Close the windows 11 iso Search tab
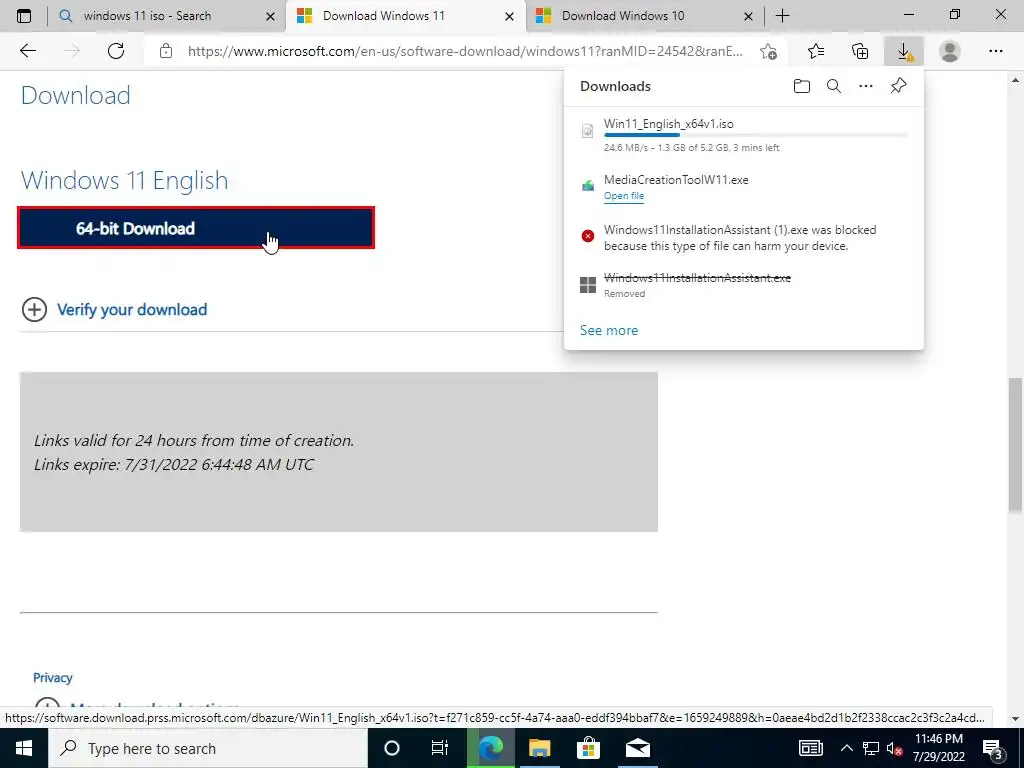This screenshot has width=1024, height=768. pyautogui.click(x=270, y=16)
